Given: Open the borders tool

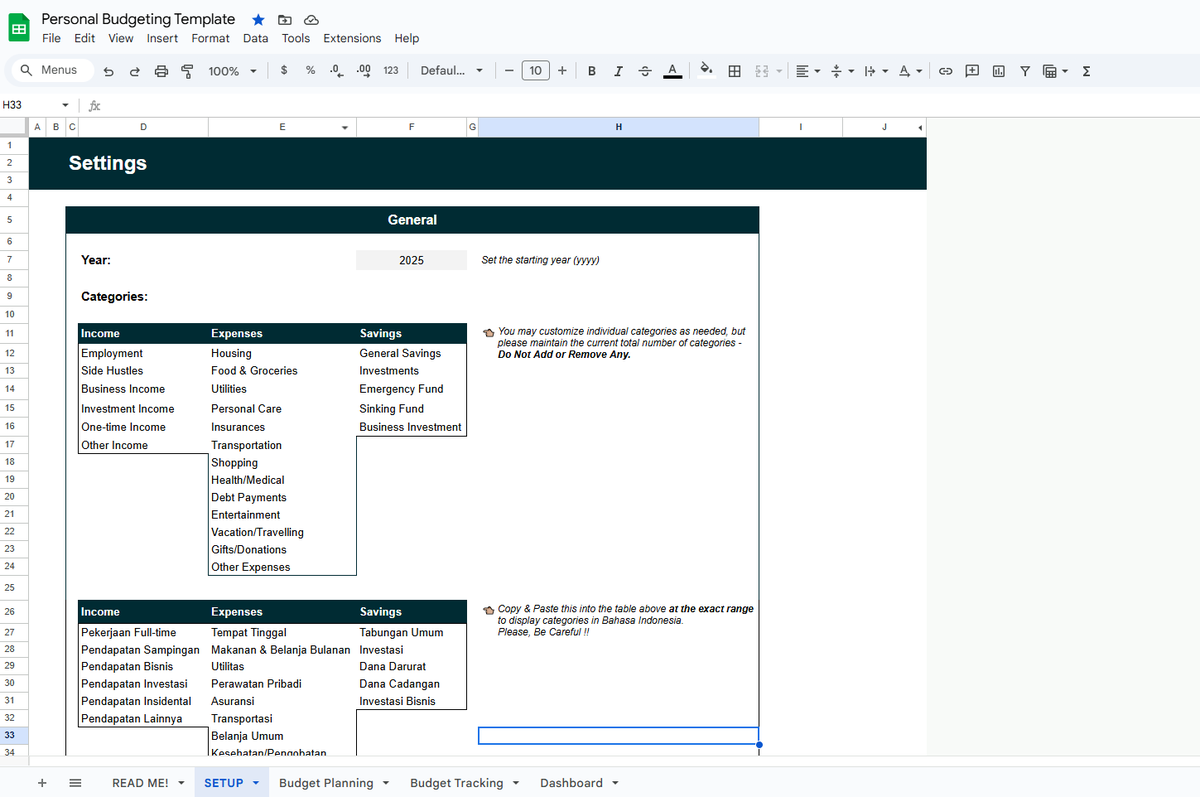Looking at the screenshot, I should [x=734, y=71].
